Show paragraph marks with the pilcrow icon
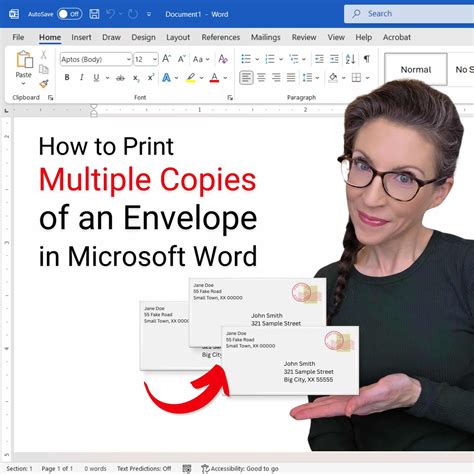474x474 pixels. (367, 59)
